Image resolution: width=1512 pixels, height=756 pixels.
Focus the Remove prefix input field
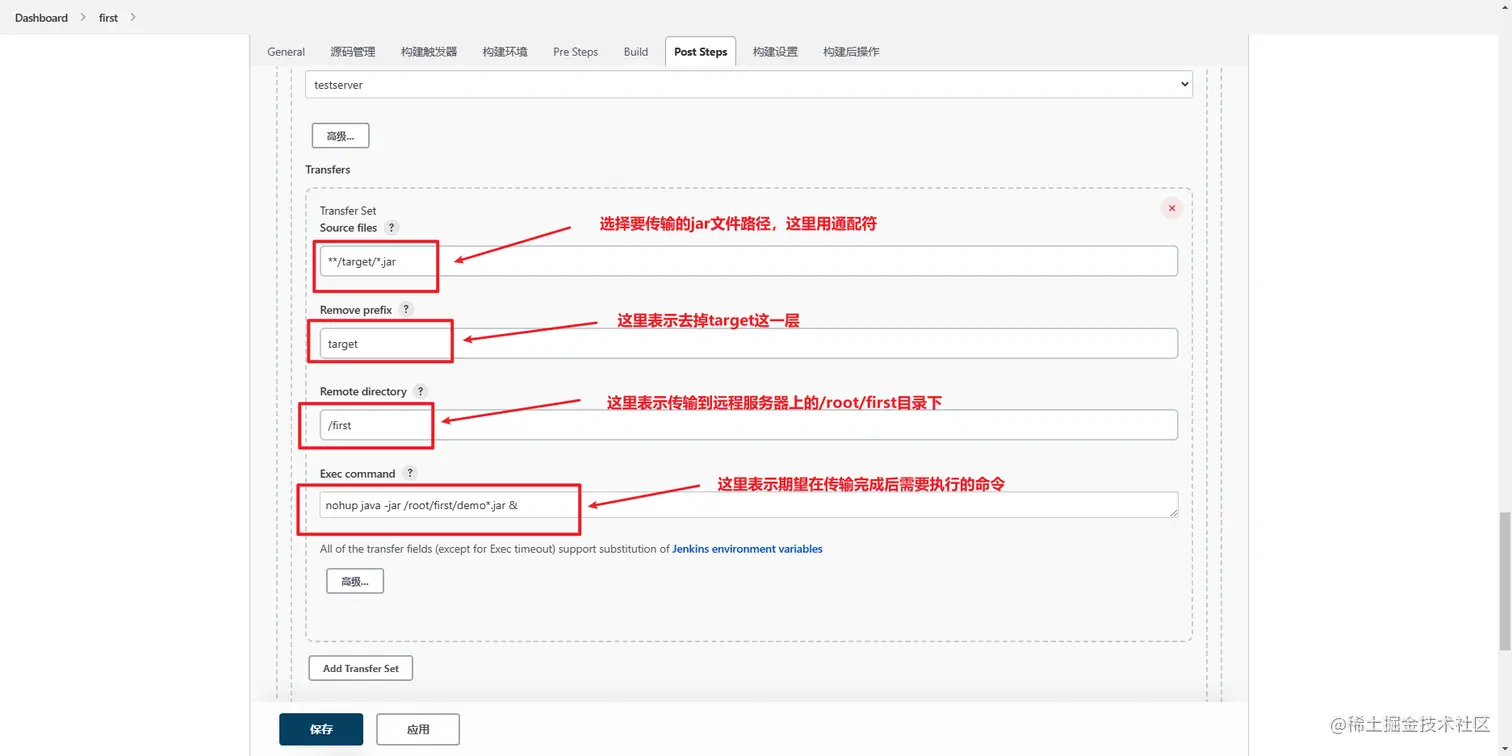point(749,343)
